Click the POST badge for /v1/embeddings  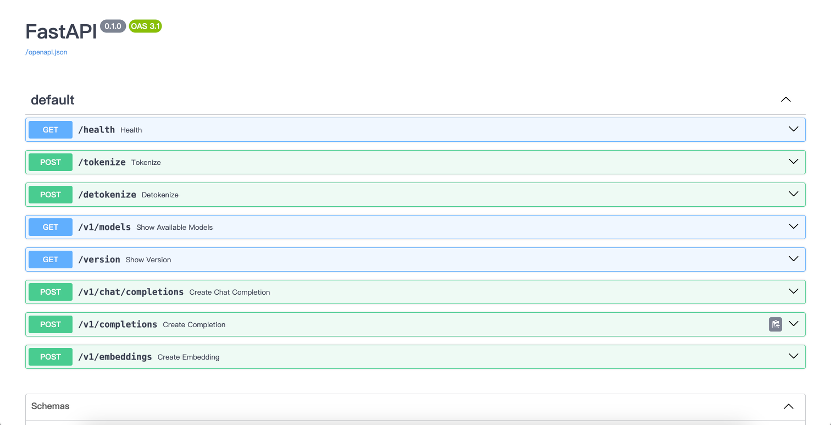point(50,357)
